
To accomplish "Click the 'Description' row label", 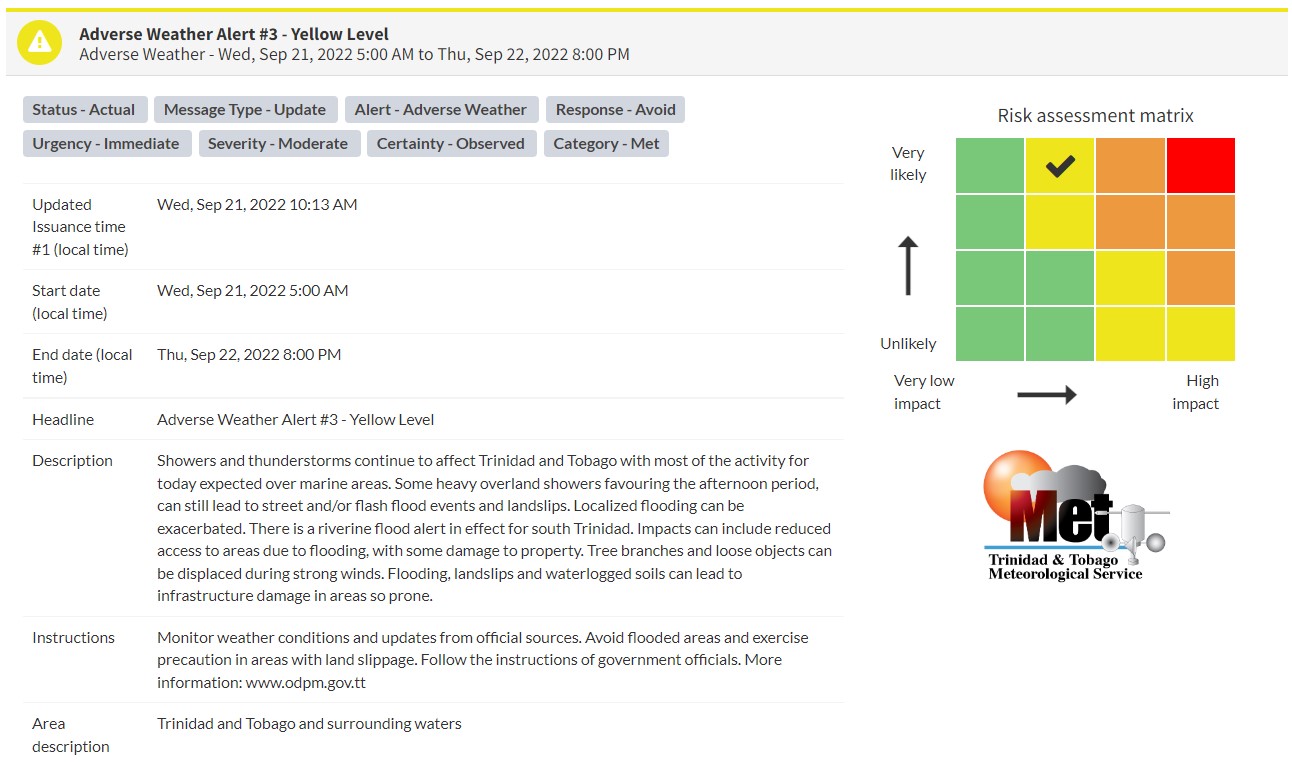I will tap(72, 460).
